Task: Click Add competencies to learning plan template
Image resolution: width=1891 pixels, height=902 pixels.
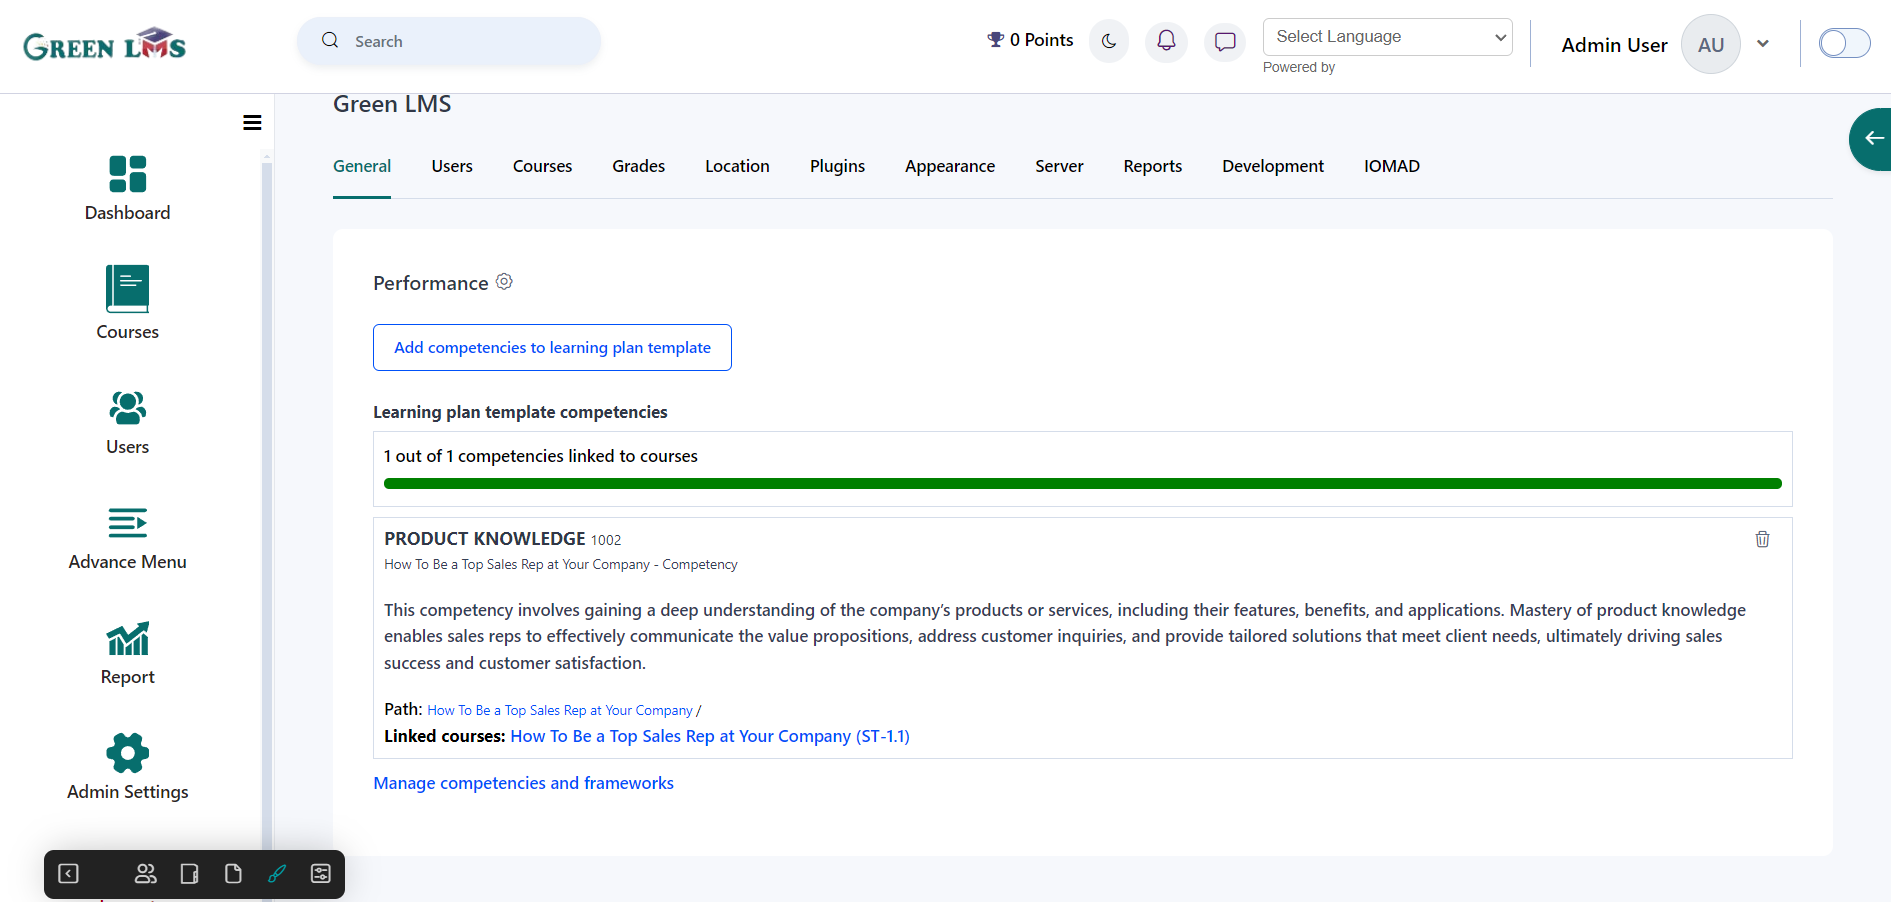Action: point(552,347)
